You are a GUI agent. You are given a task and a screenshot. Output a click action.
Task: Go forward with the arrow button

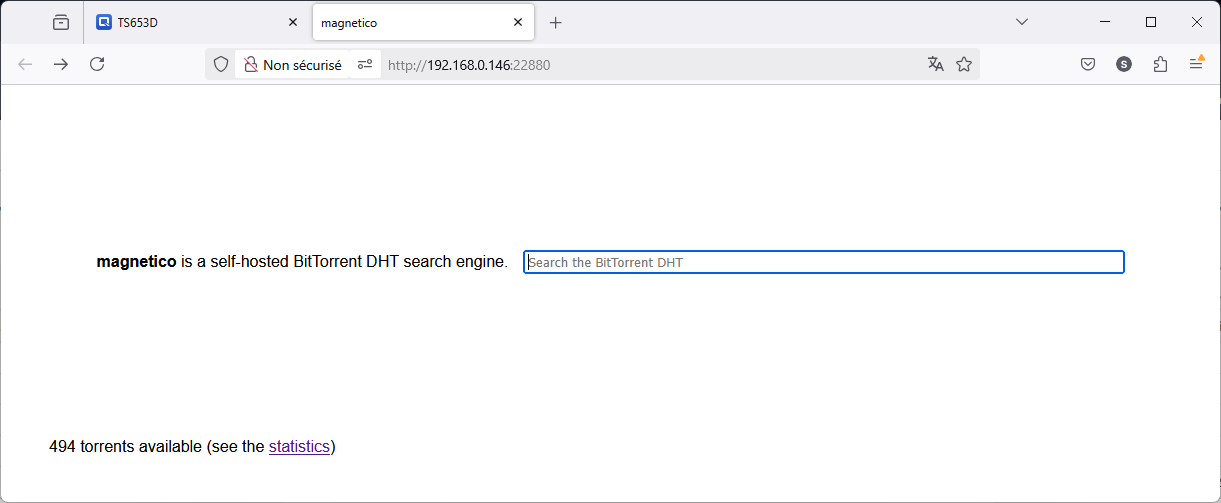tap(61, 64)
